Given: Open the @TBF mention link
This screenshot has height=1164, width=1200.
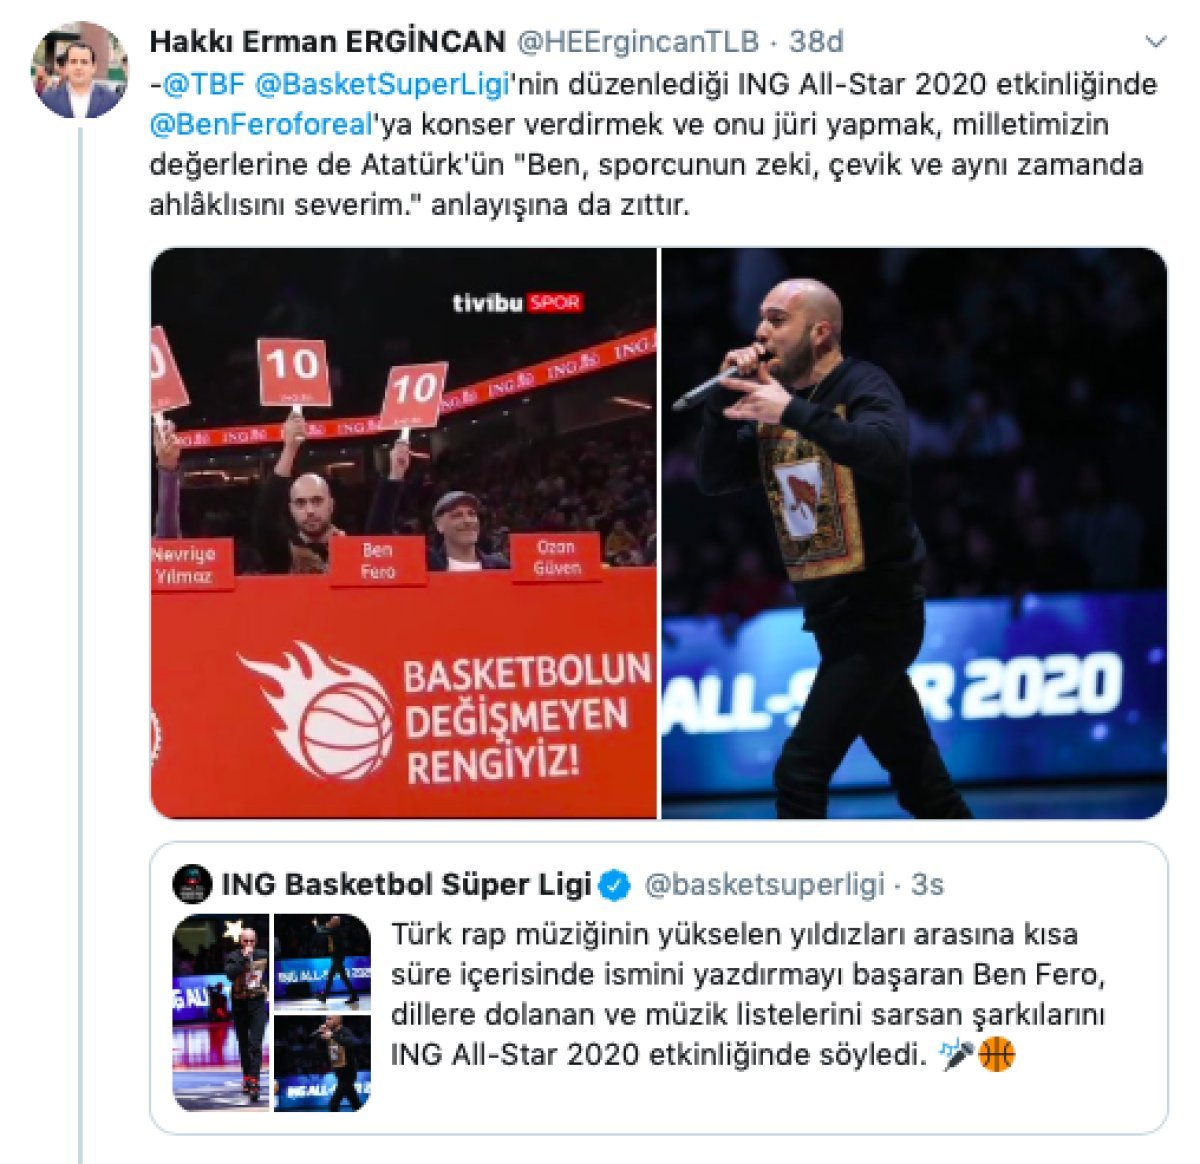Looking at the screenshot, I should tap(203, 84).
